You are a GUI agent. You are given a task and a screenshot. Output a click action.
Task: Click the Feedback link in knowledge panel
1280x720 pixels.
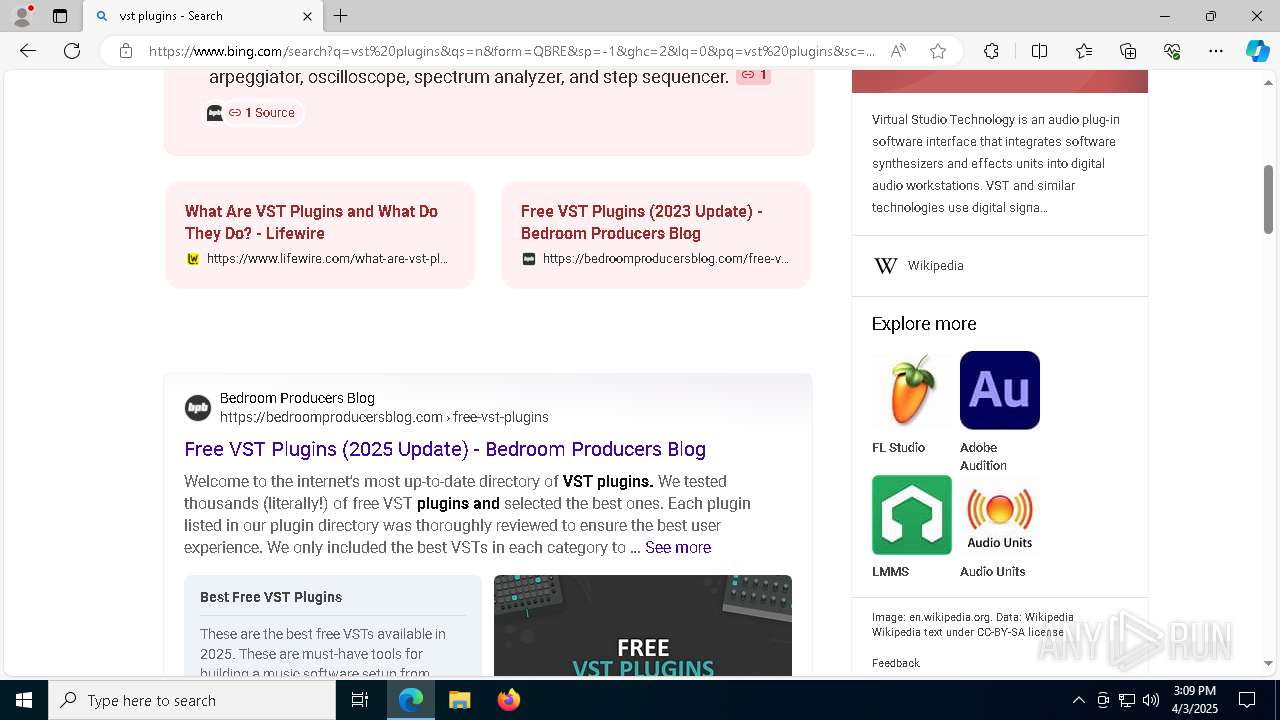tap(896, 663)
